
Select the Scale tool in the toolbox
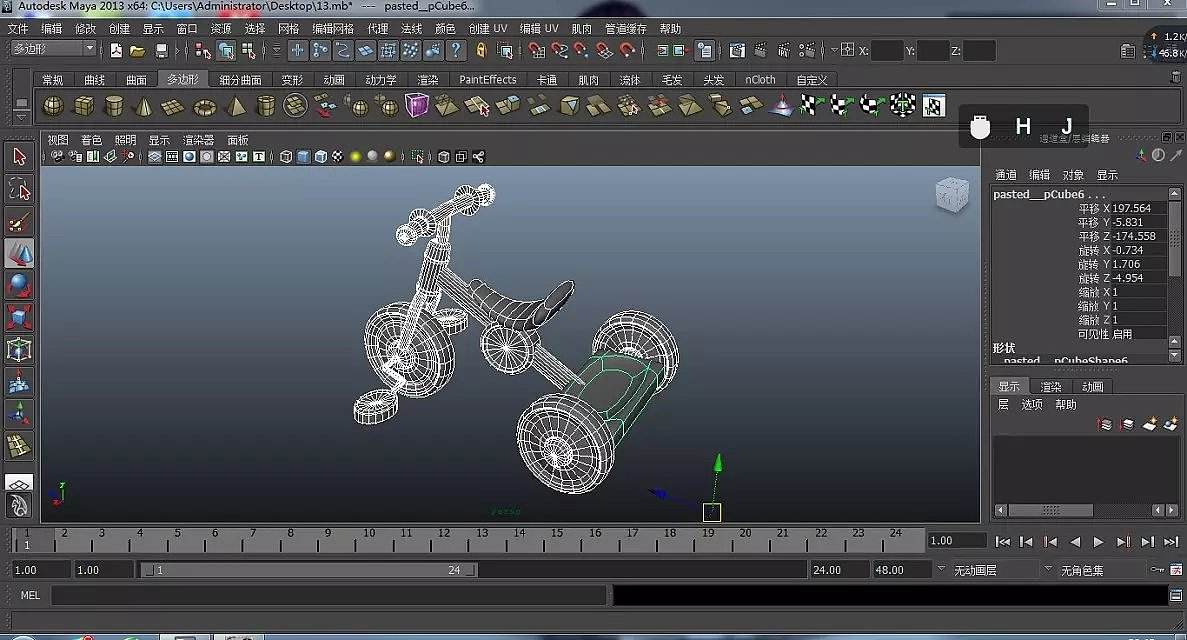[x=19, y=318]
